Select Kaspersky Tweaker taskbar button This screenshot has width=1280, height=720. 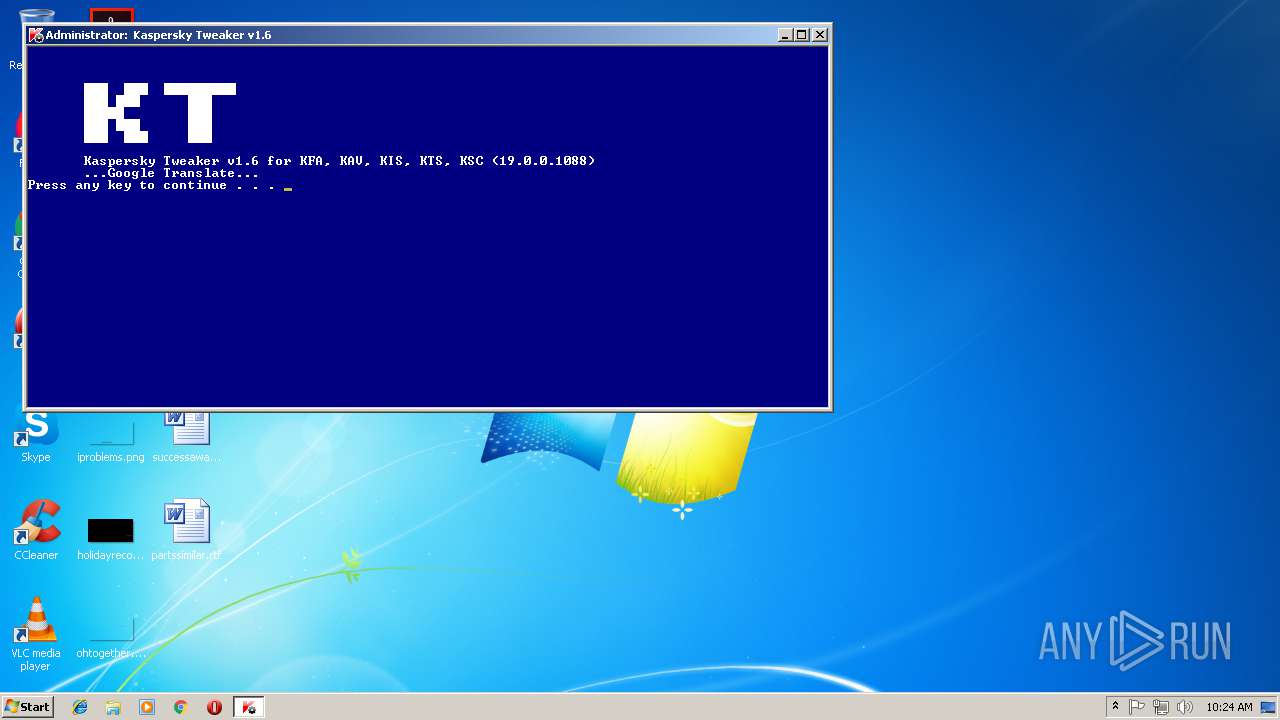tap(248, 707)
